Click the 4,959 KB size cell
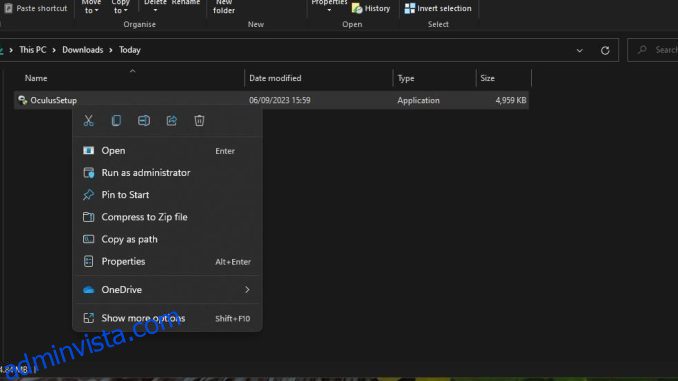This screenshot has width=678, height=381. pos(511,100)
